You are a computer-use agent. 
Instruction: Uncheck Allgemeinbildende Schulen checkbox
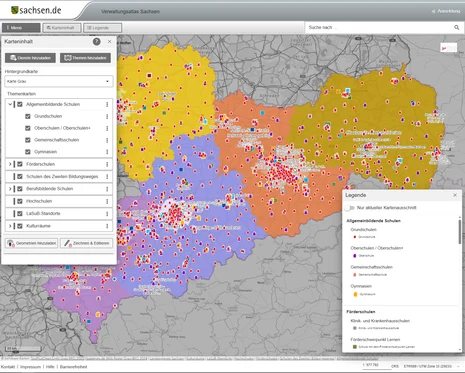[x=20, y=104]
